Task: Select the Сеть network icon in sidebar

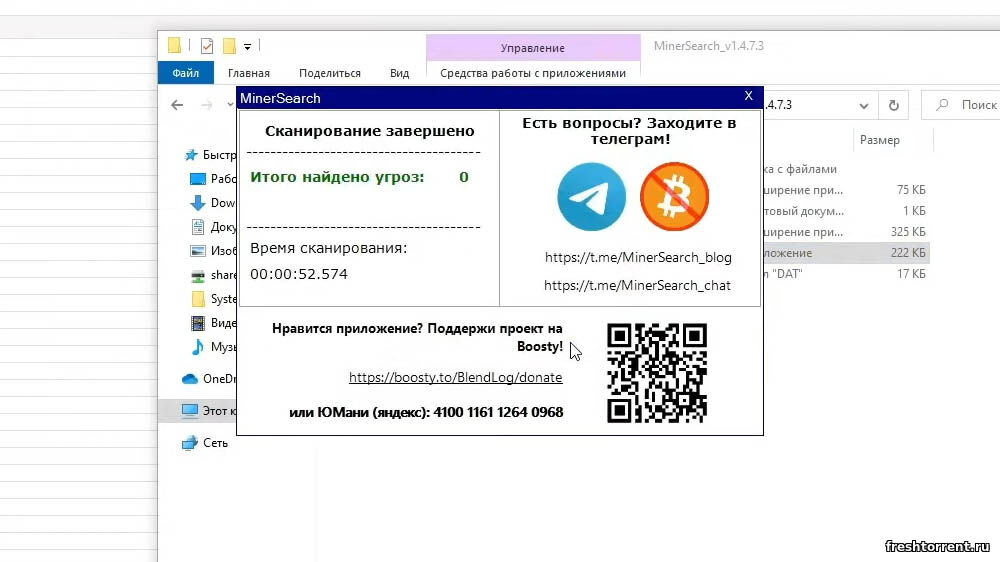Action: [x=190, y=443]
